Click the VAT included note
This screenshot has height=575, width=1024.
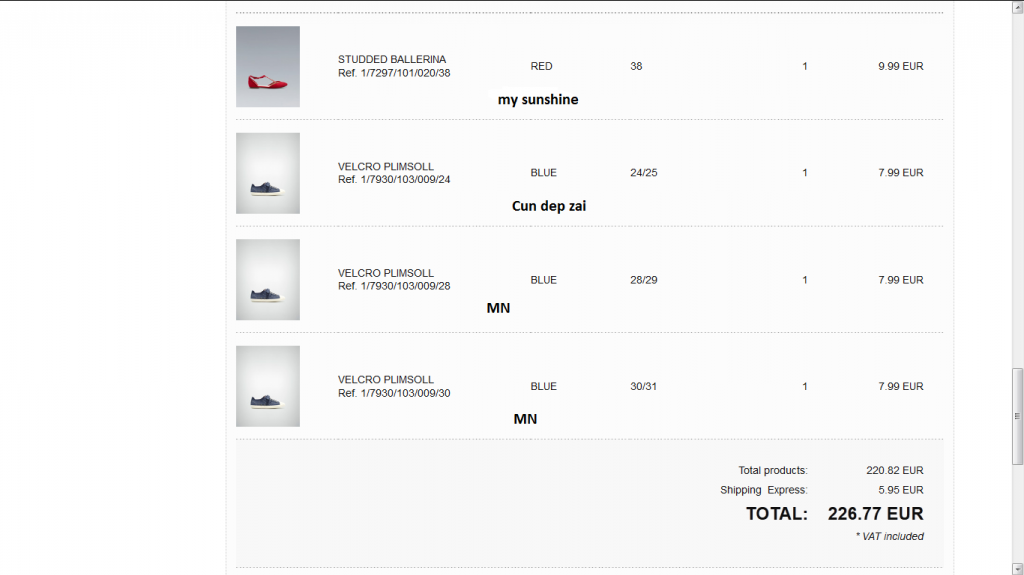tap(889, 537)
